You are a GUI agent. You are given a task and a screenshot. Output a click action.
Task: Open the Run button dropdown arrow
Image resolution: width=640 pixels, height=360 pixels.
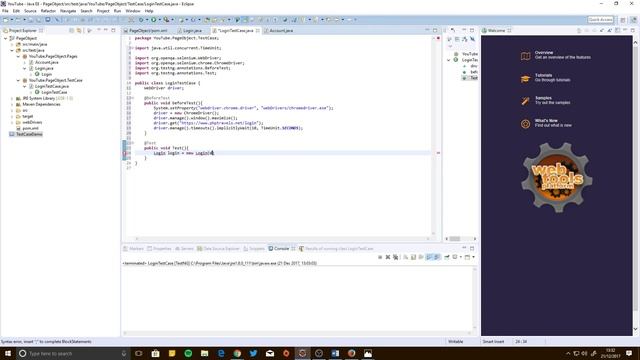pyautogui.click(x=159, y=20)
